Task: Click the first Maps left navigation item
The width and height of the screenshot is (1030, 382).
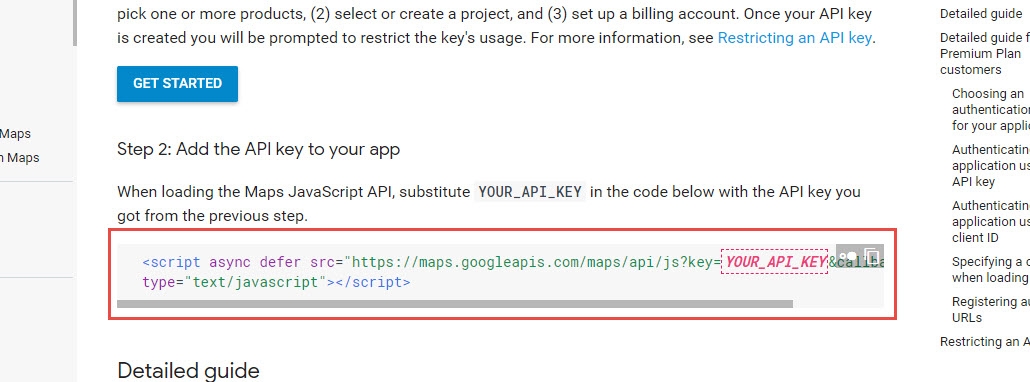Action: pyautogui.click(x=15, y=134)
